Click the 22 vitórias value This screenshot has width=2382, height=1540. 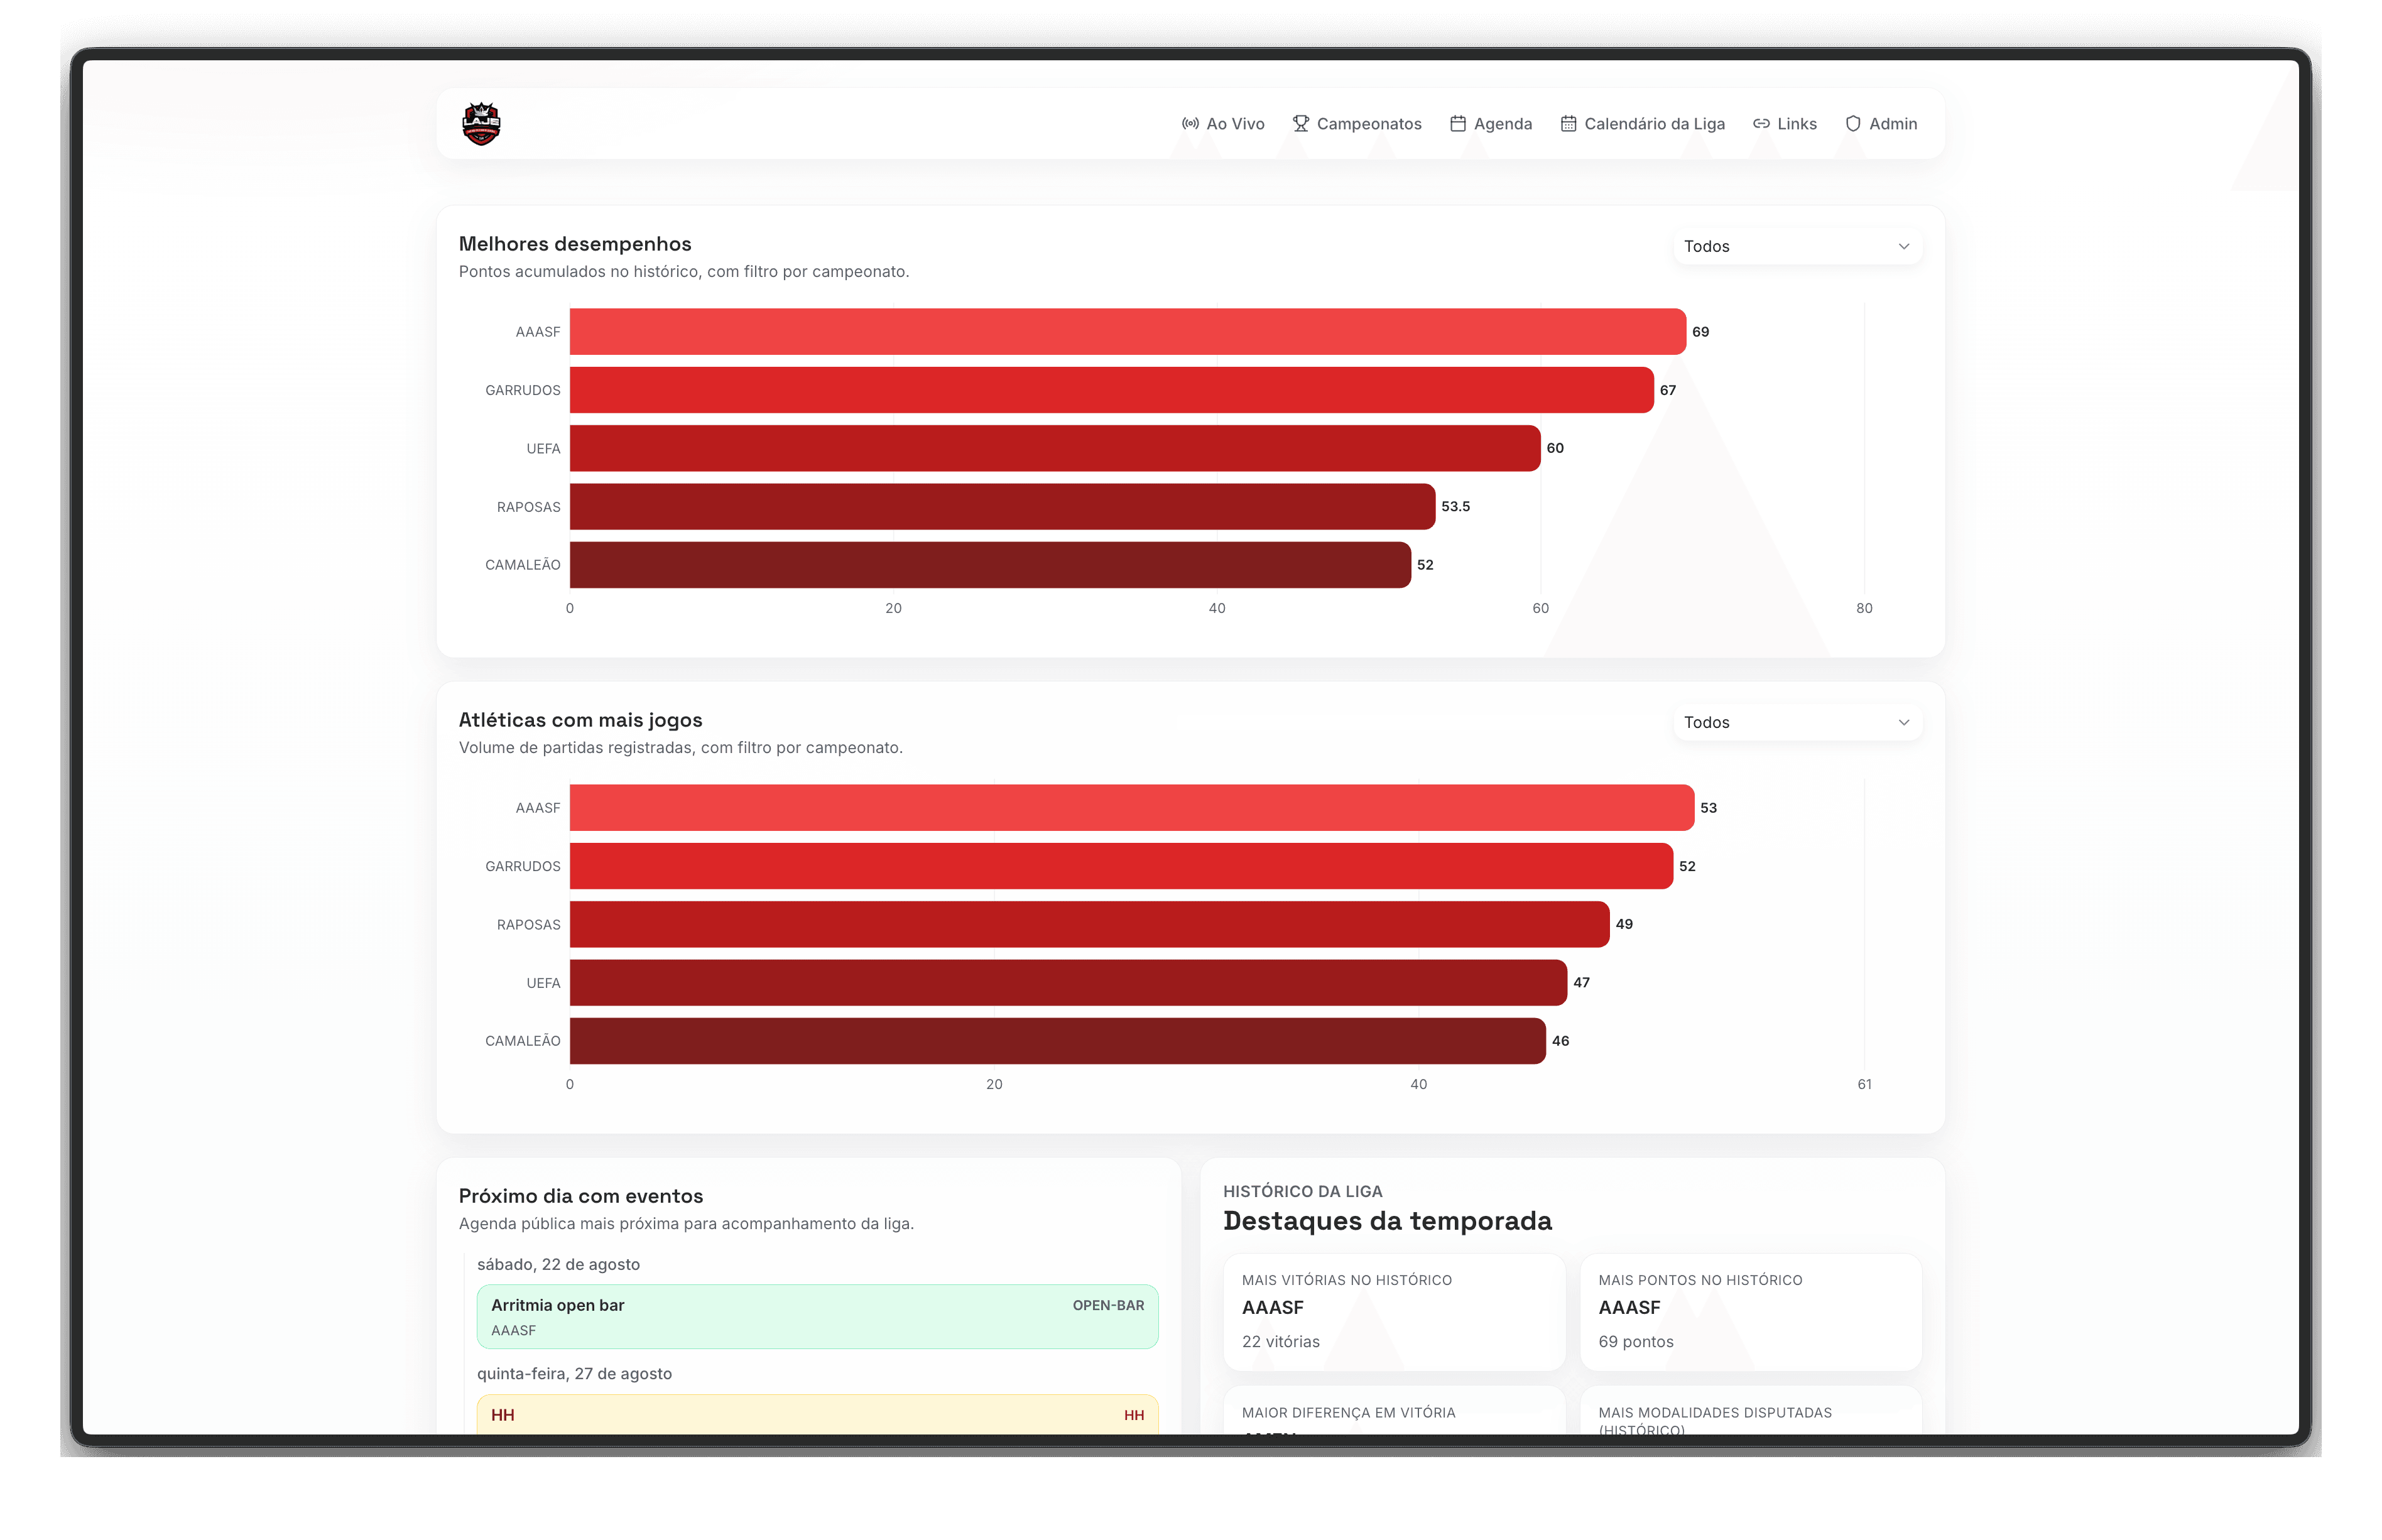pyautogui.click(x=1280, y=1342)
